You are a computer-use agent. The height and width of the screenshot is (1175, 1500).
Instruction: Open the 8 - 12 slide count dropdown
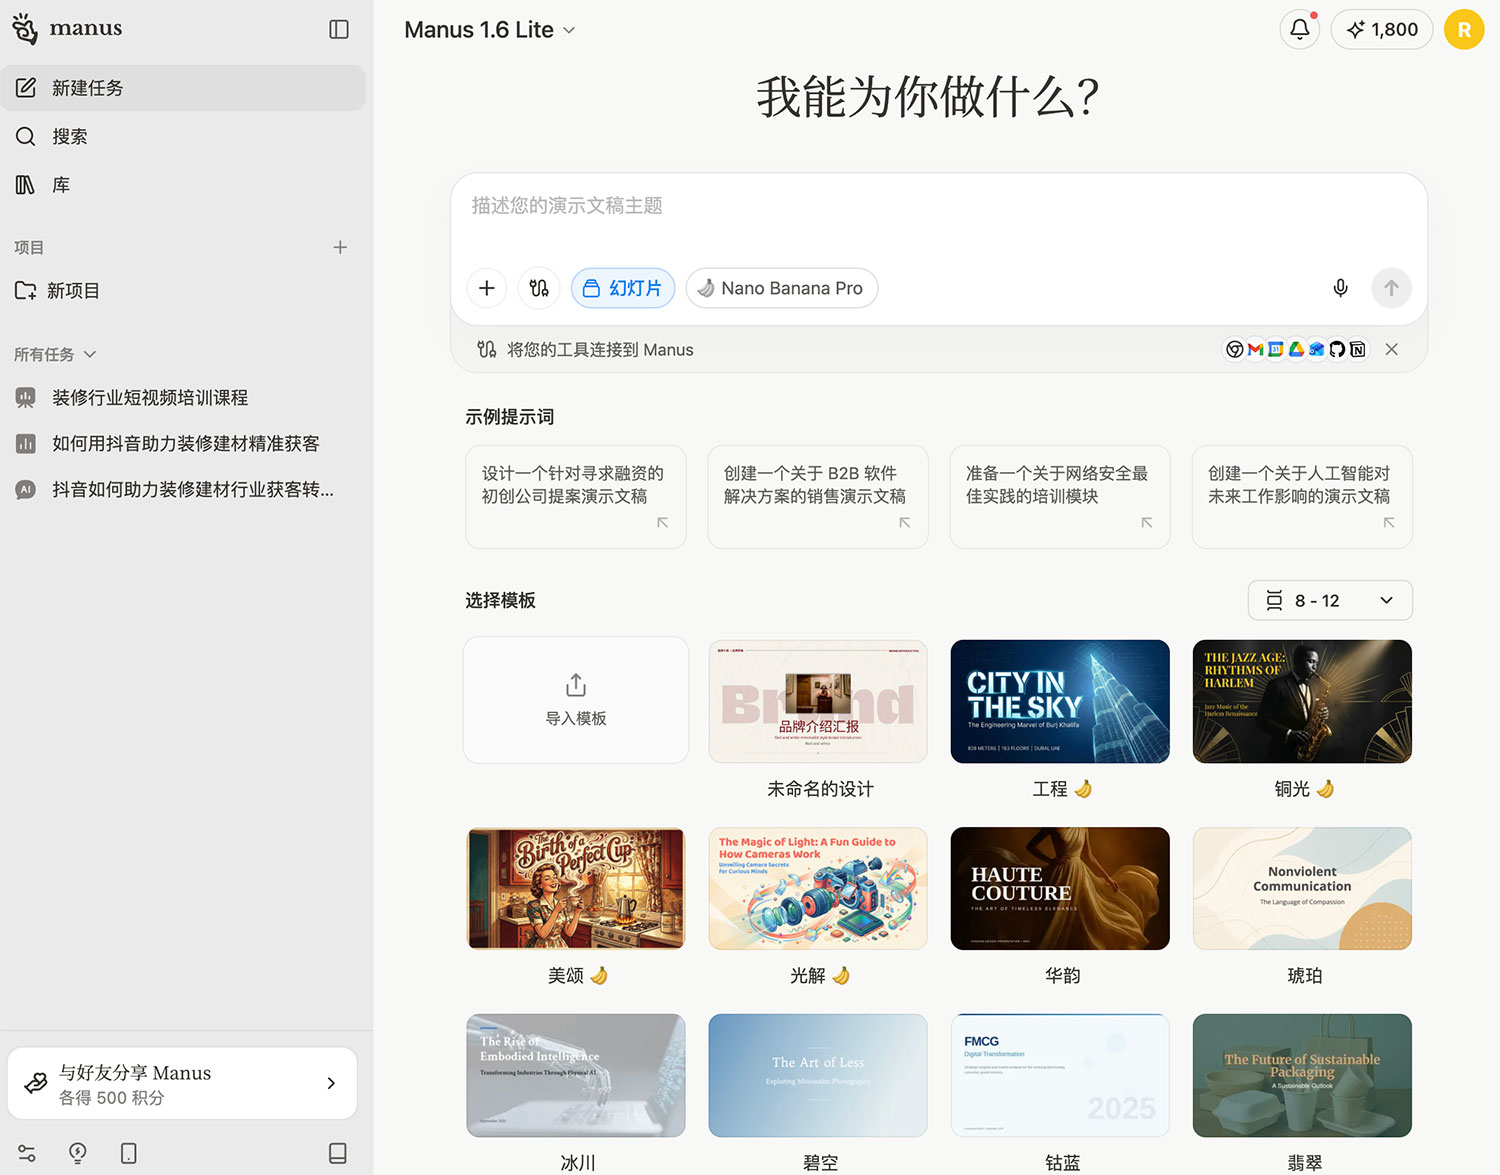point(1330,600)
